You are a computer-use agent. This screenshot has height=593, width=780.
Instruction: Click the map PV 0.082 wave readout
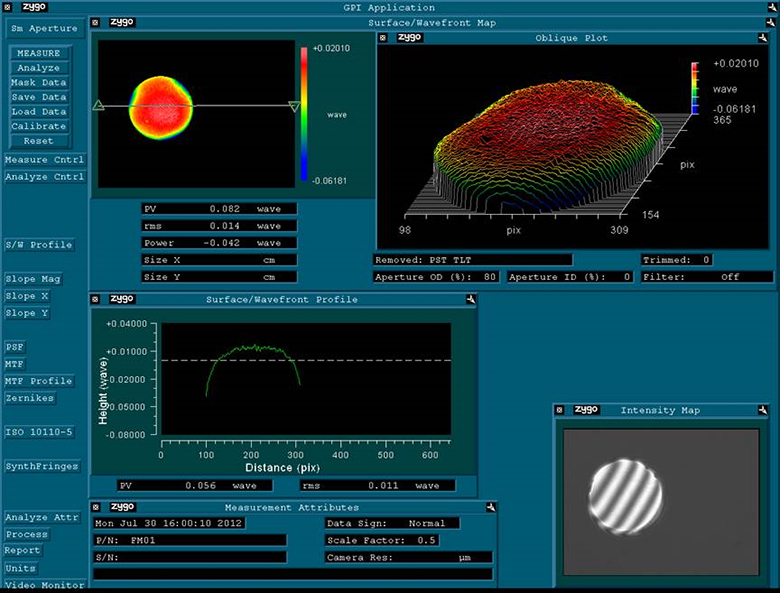pos(219,209)
